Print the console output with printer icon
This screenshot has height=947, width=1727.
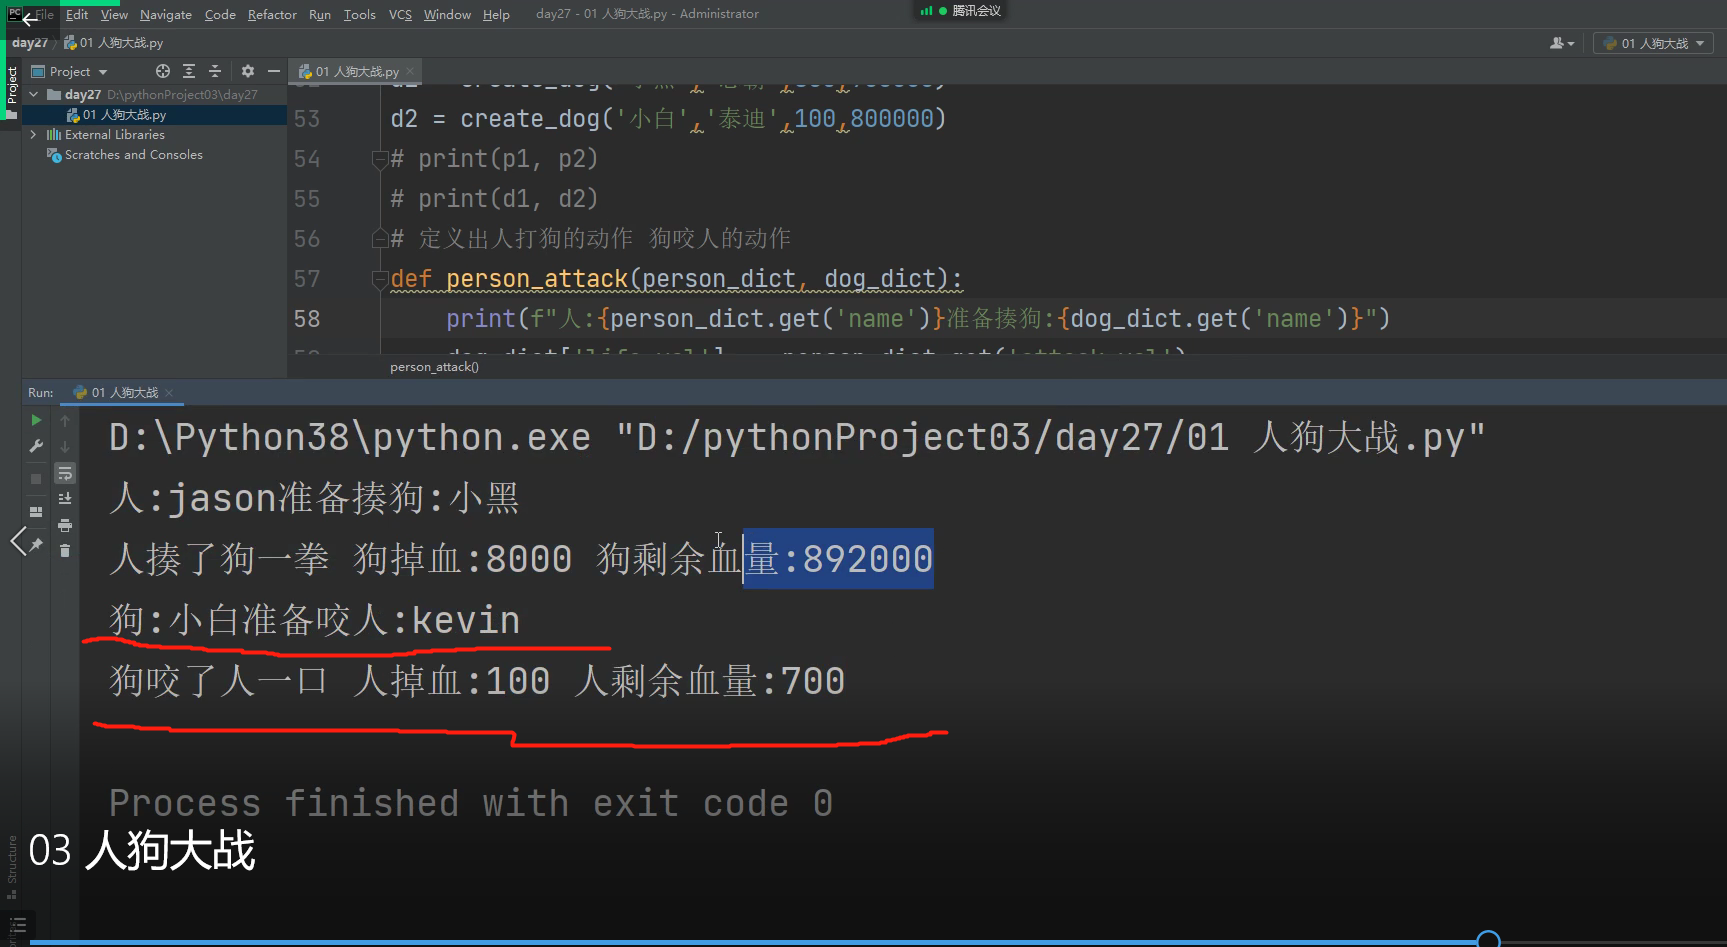point(65,525)
